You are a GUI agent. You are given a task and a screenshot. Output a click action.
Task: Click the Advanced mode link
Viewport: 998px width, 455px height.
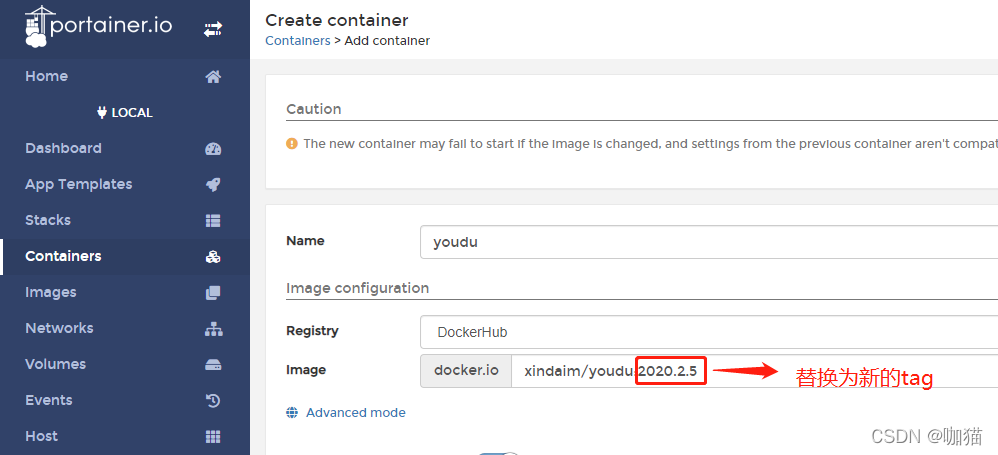tap(356, 412)
